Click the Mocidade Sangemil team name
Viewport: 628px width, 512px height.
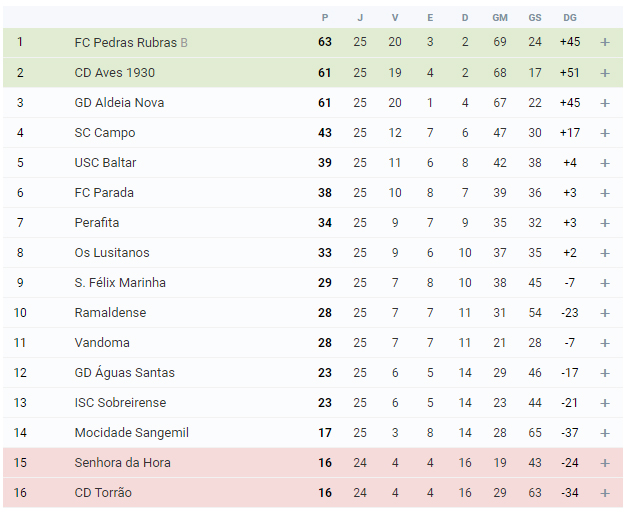[x=131, y=433]
